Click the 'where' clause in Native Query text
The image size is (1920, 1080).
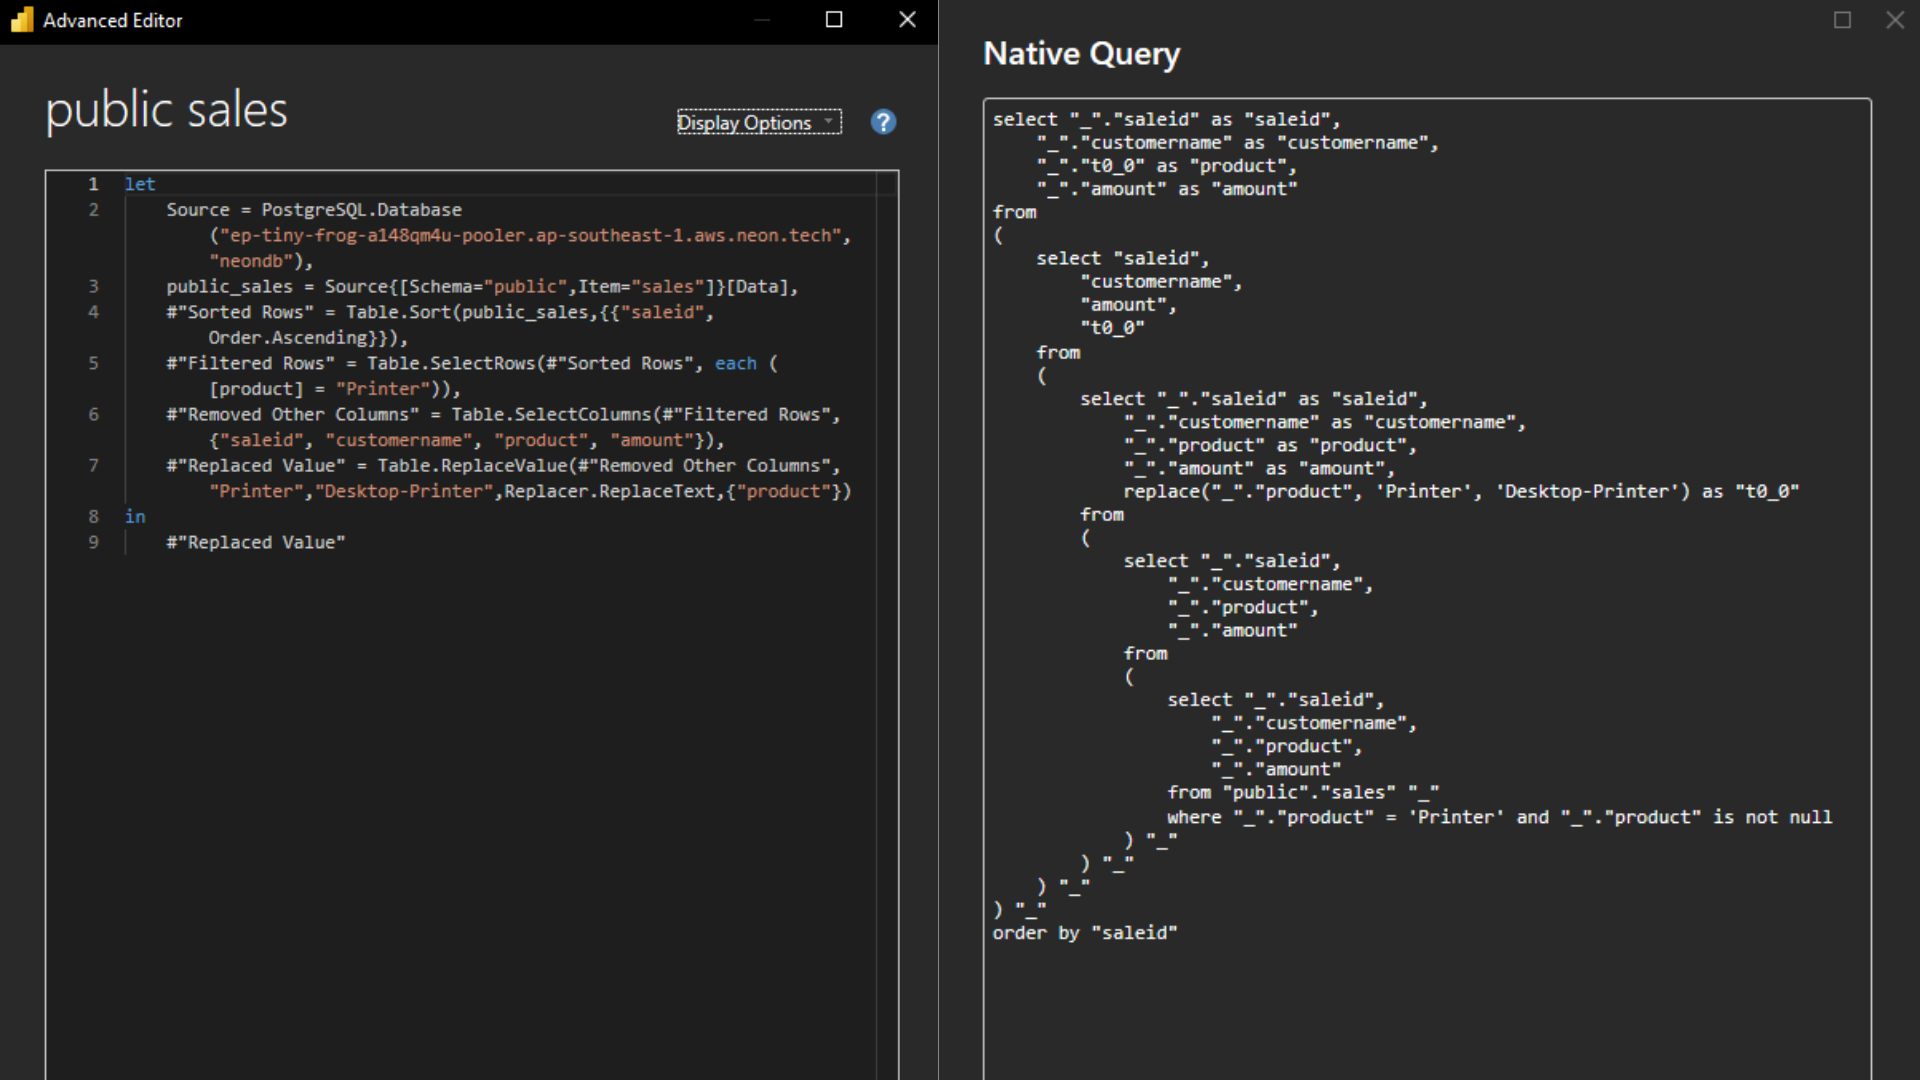pos(1194,817)
